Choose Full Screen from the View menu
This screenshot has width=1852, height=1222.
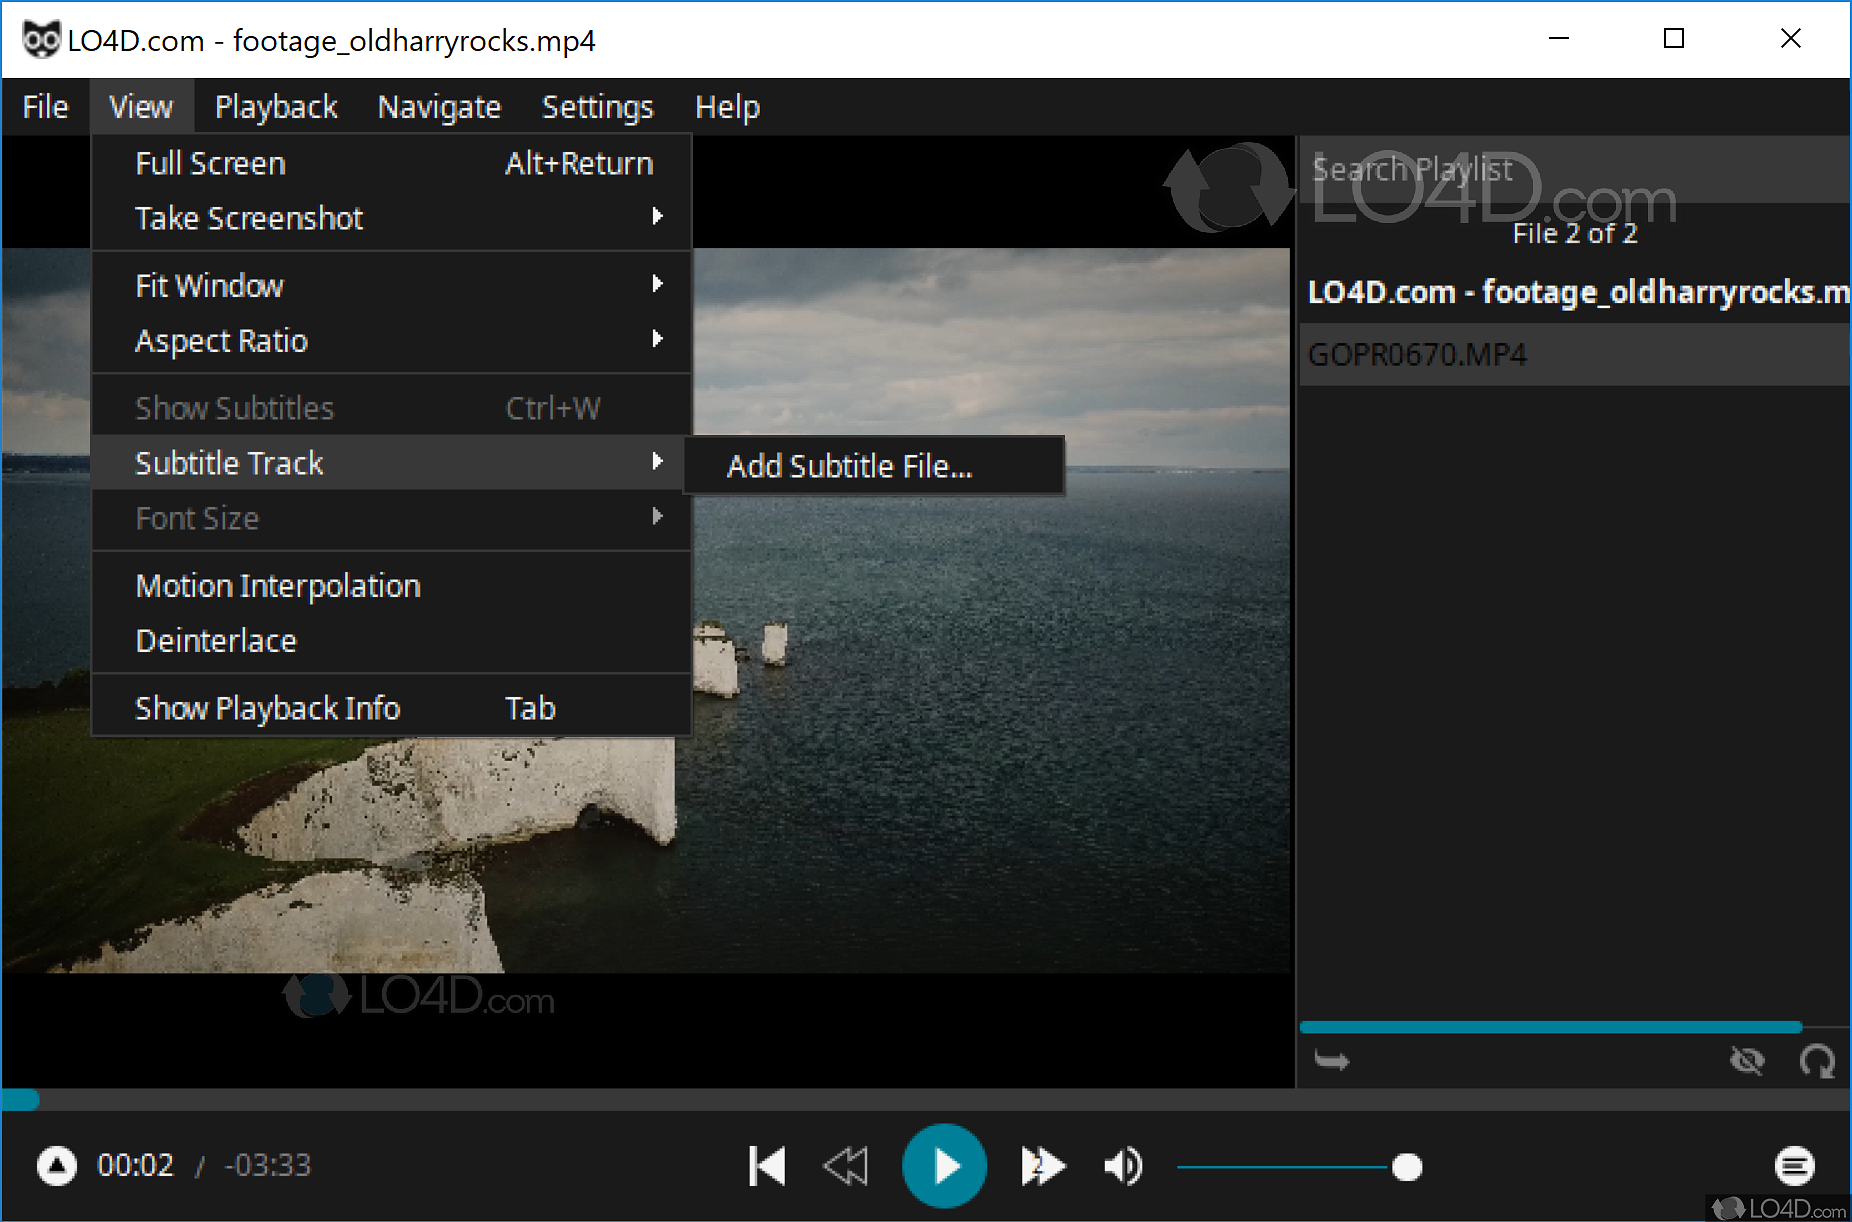pyautogui.click(x=209, y=163)
